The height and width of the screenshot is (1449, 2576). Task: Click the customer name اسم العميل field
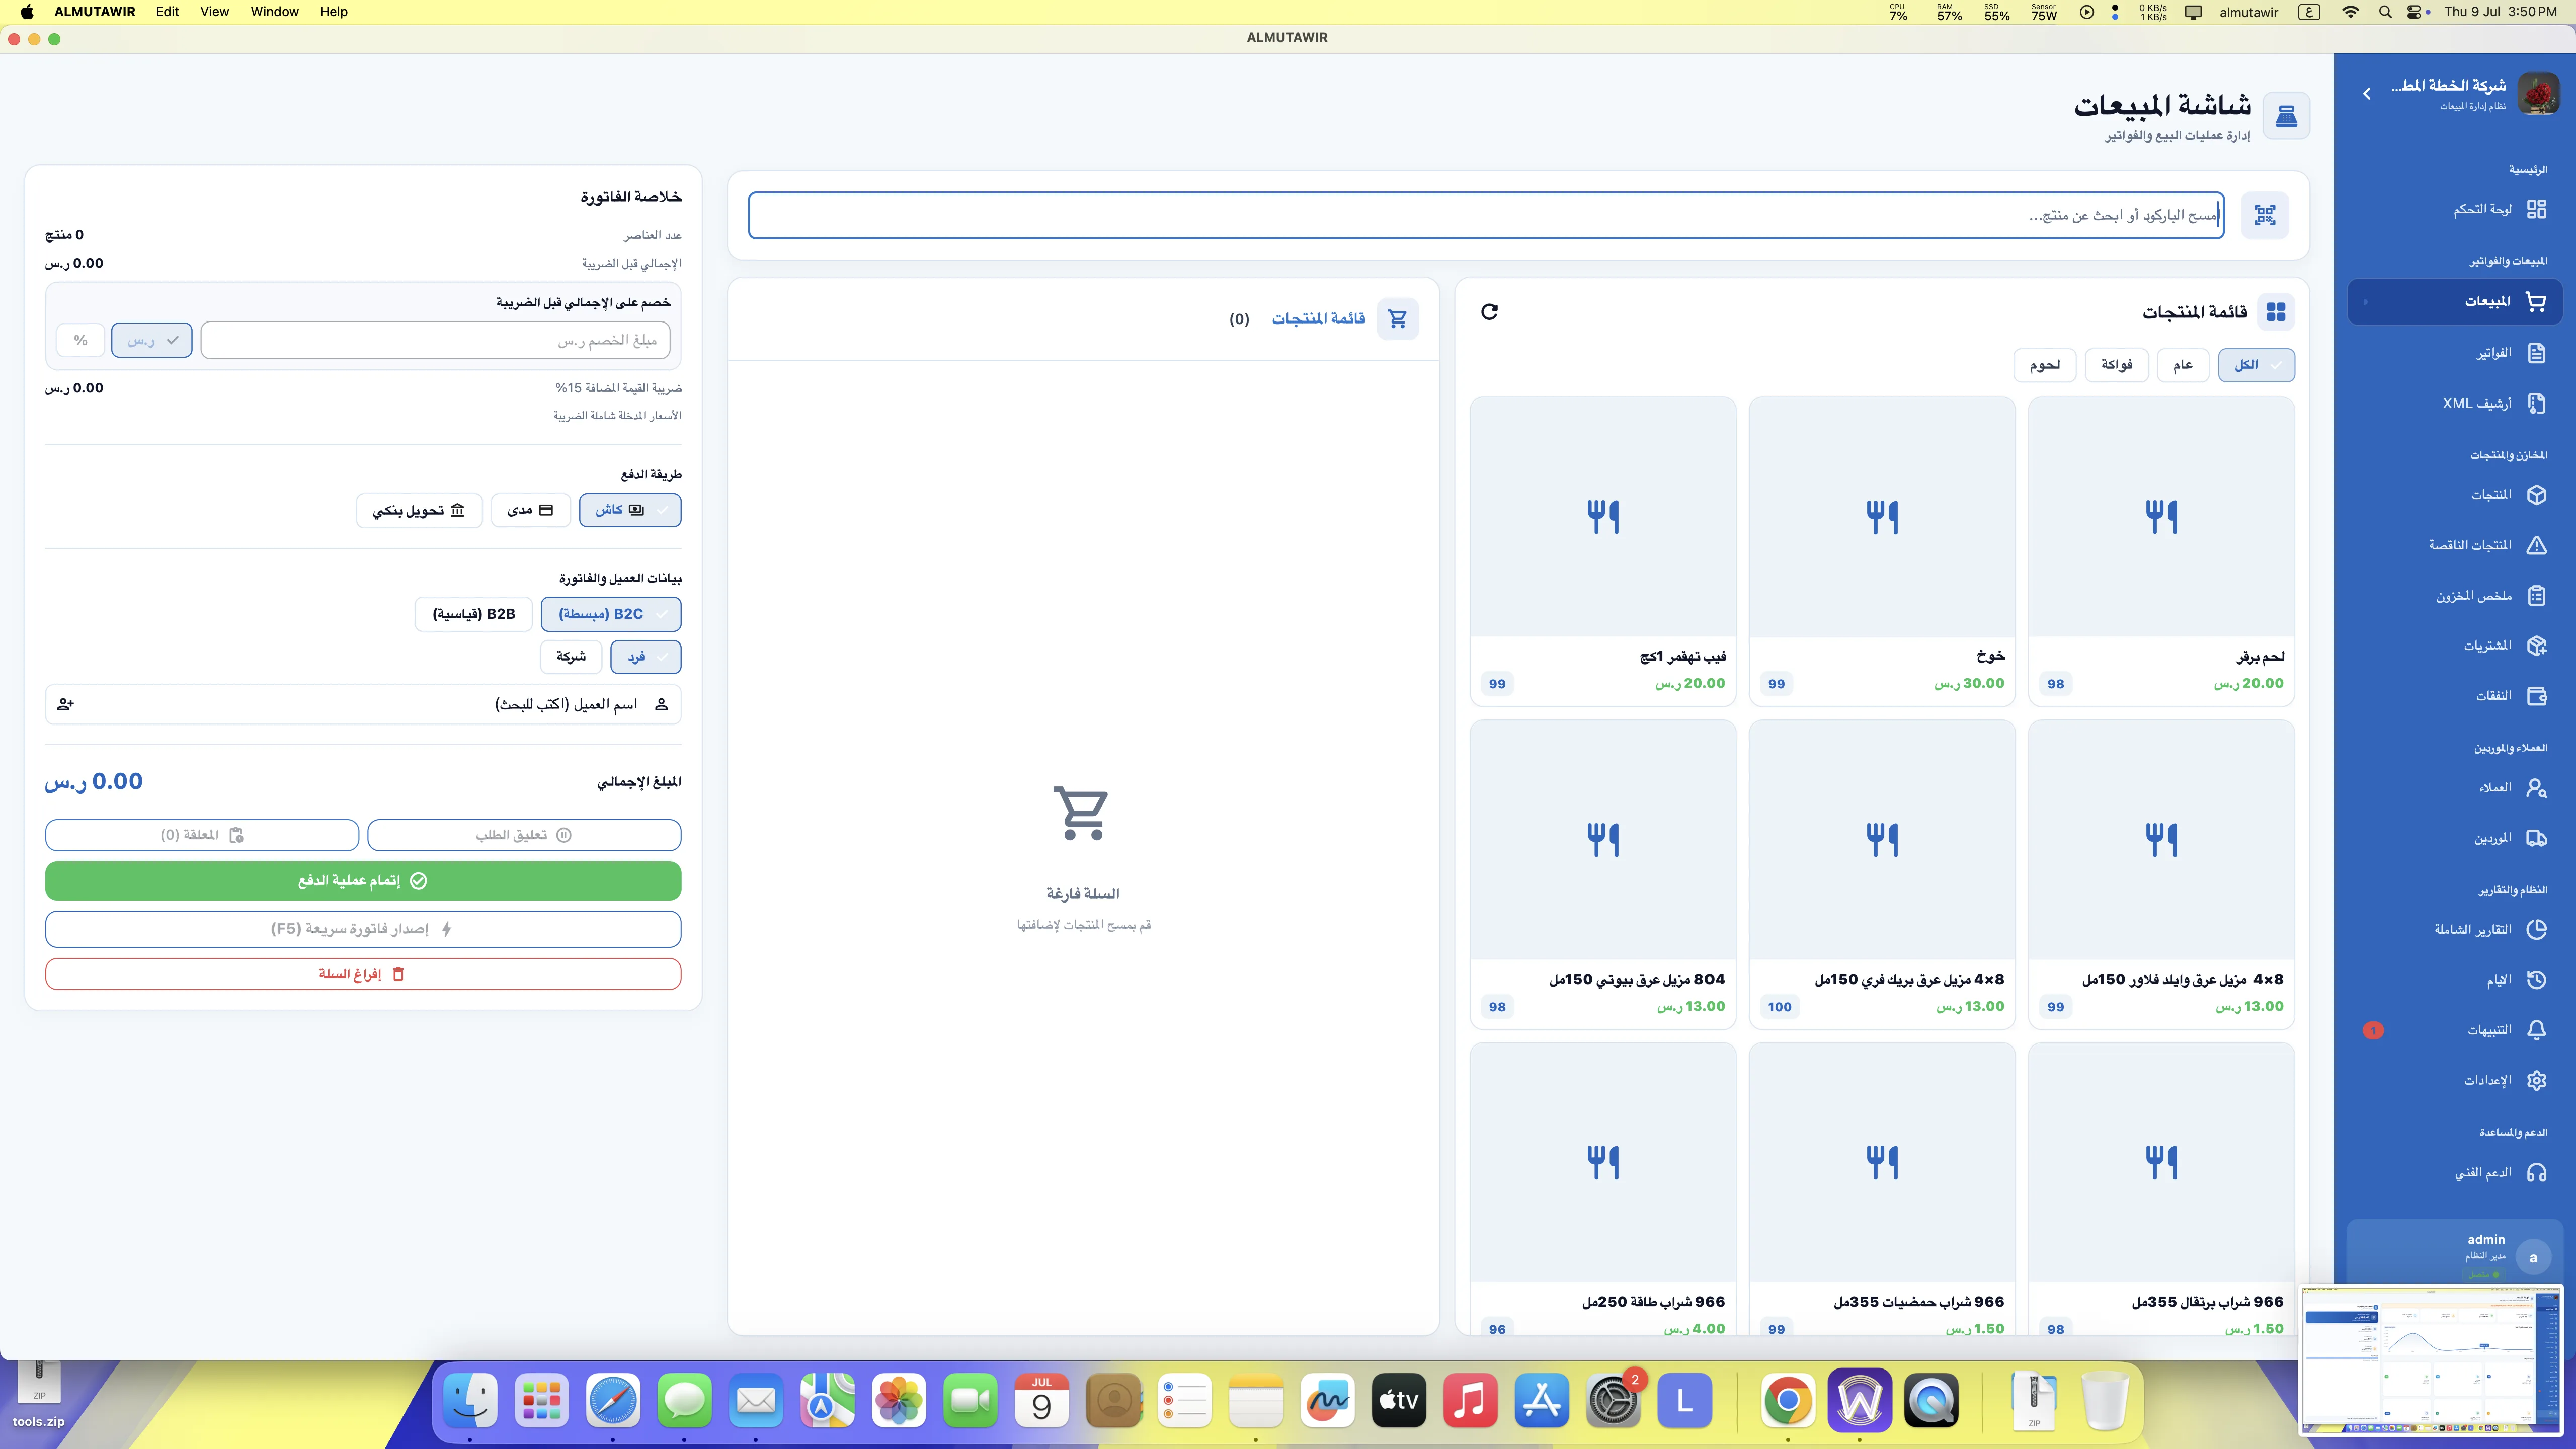(363, 705)
